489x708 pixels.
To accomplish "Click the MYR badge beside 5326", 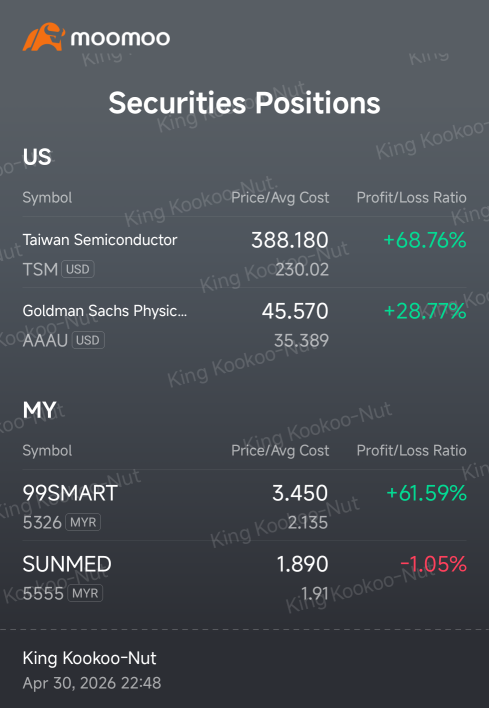I will point(83,522).
